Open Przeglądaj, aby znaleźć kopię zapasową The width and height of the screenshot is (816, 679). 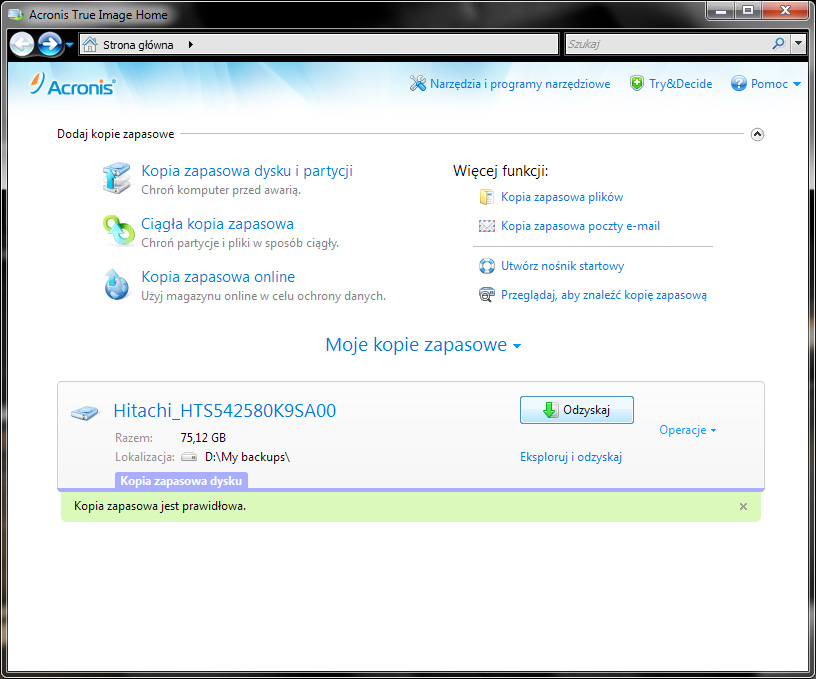(604, 295)
